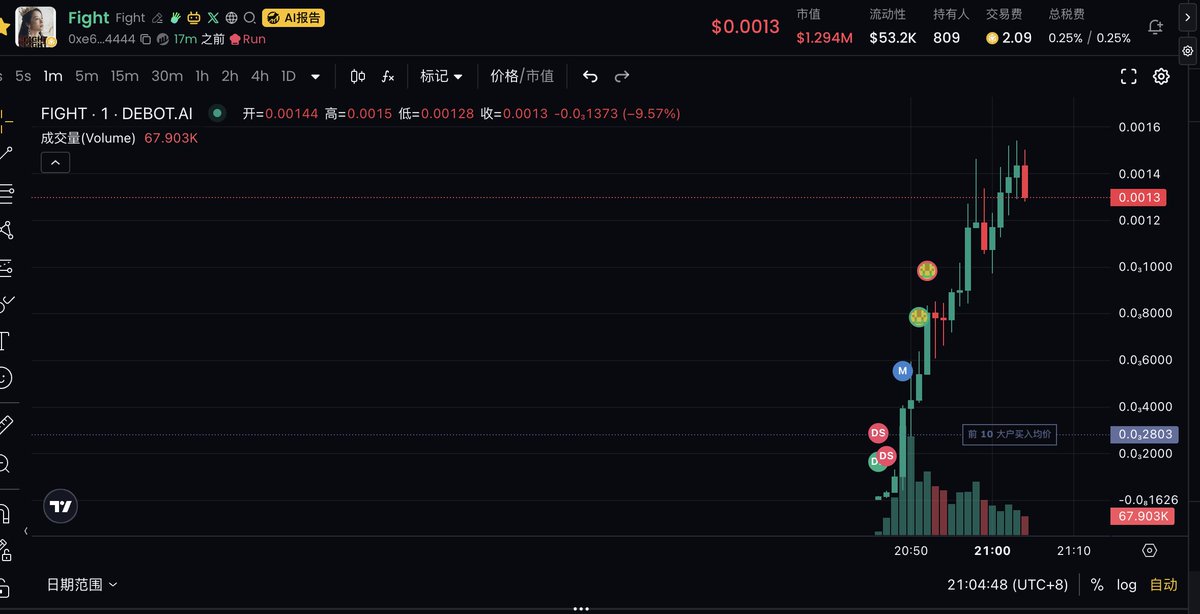
Task: Select the 5m timeframe
Action: 87,76
